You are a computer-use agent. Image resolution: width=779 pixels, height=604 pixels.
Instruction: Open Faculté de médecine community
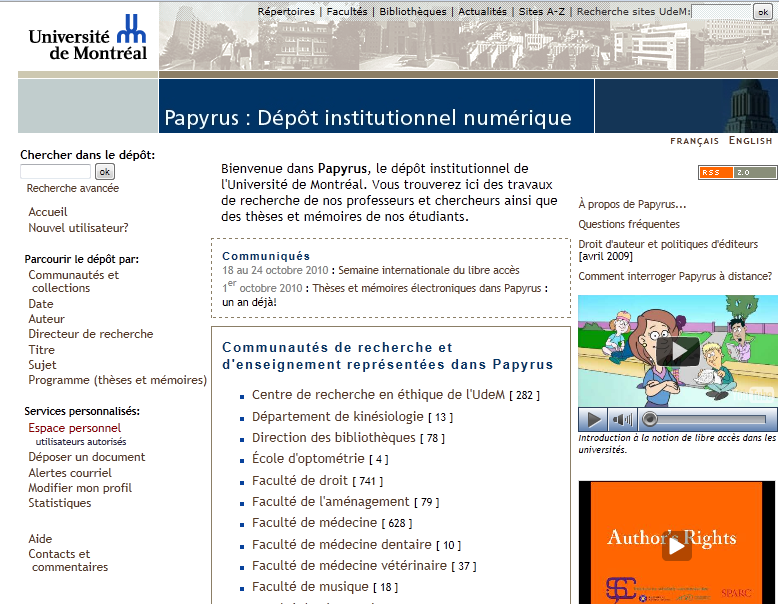click(x=314, y=523)
